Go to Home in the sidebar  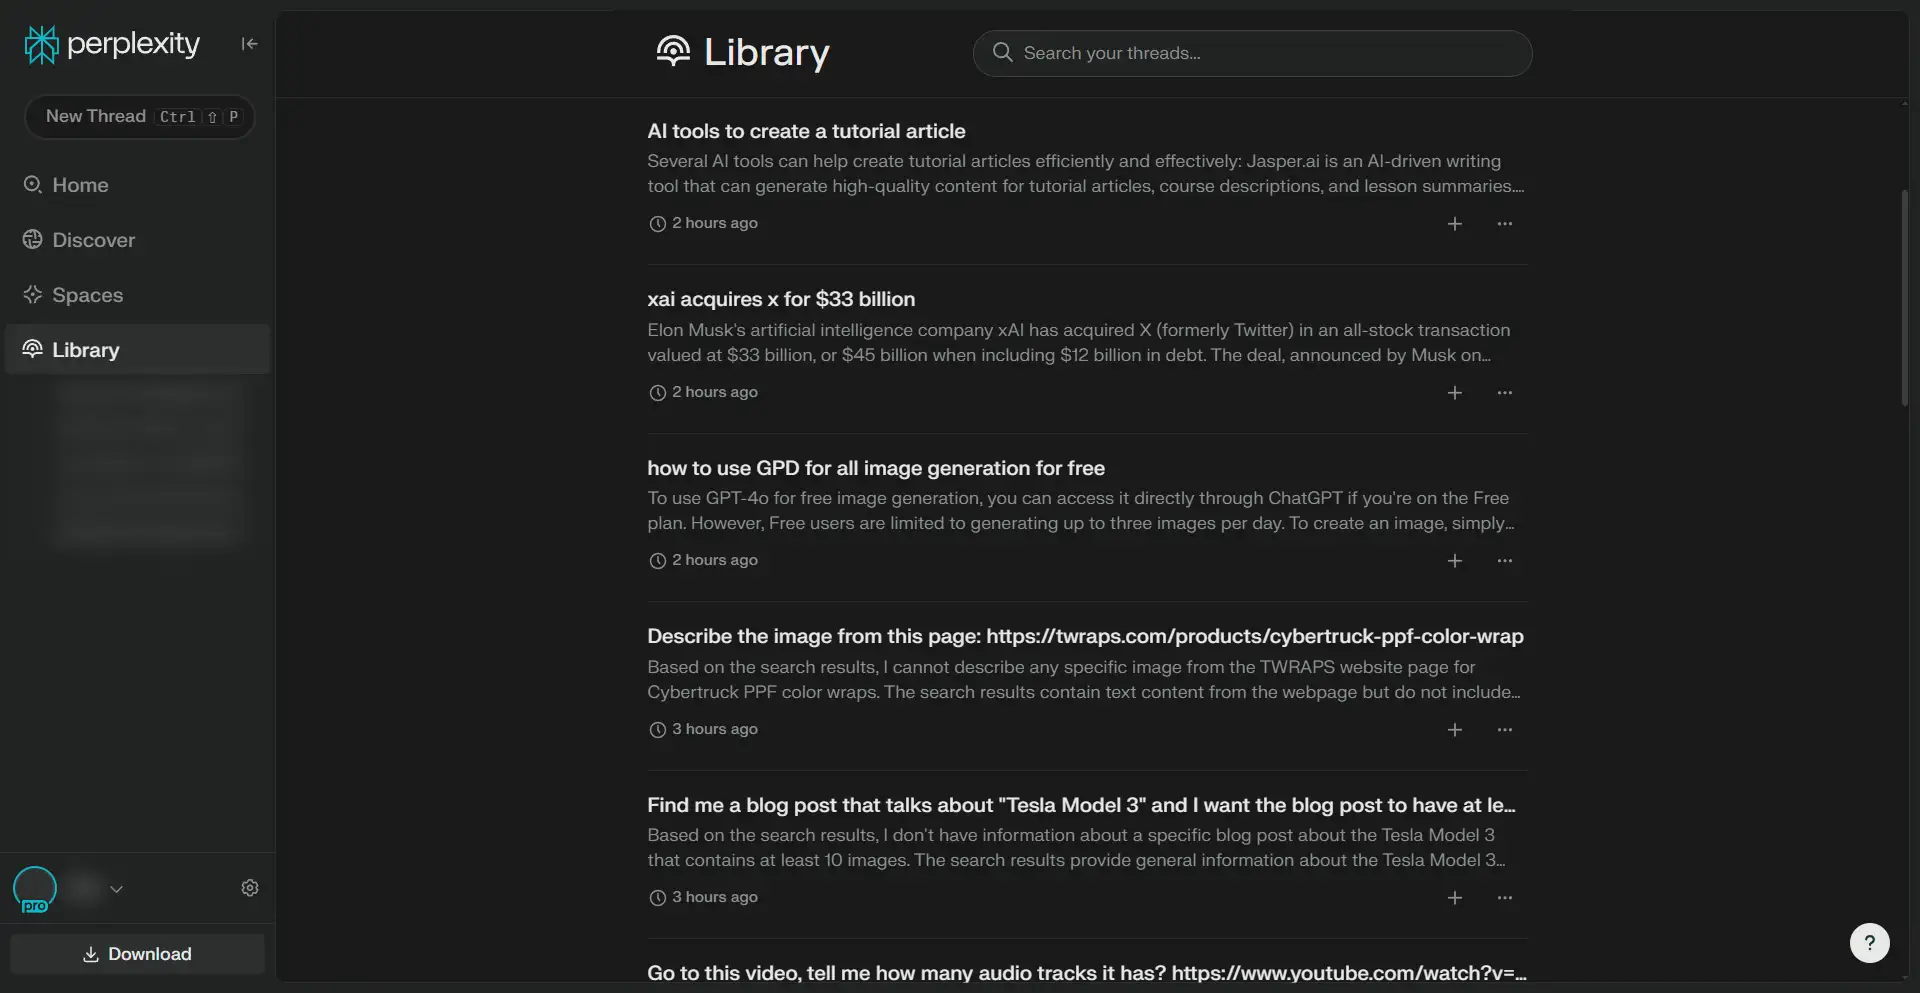click(x=80, y=185)
